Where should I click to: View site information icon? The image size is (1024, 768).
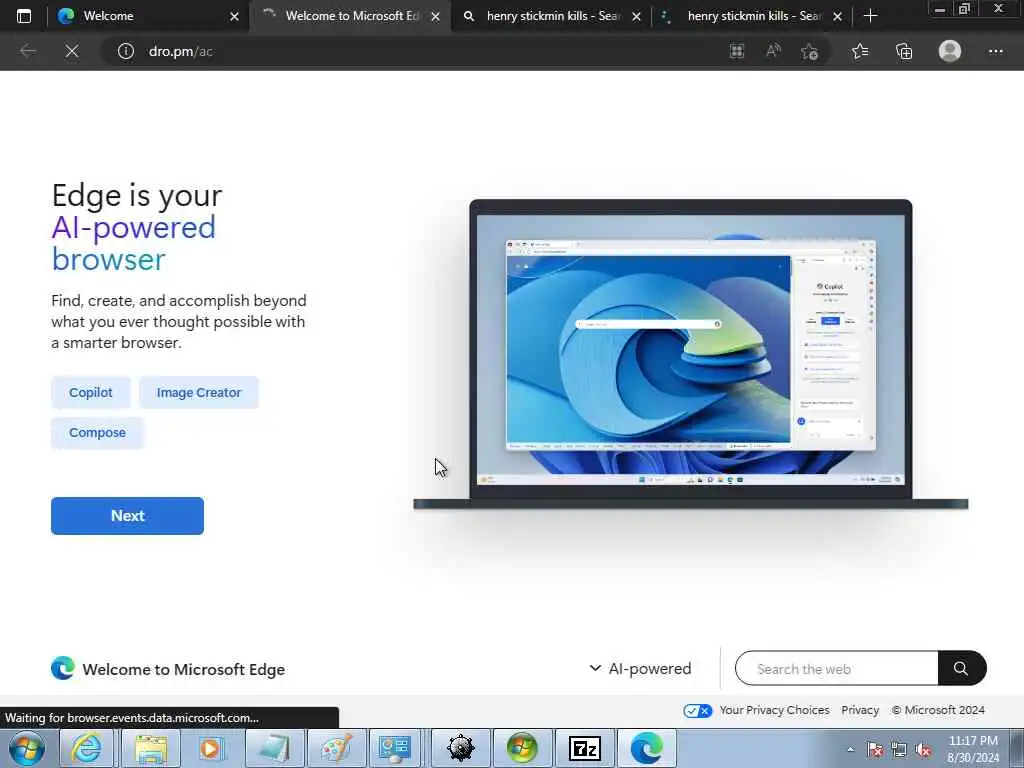[125, 51]
